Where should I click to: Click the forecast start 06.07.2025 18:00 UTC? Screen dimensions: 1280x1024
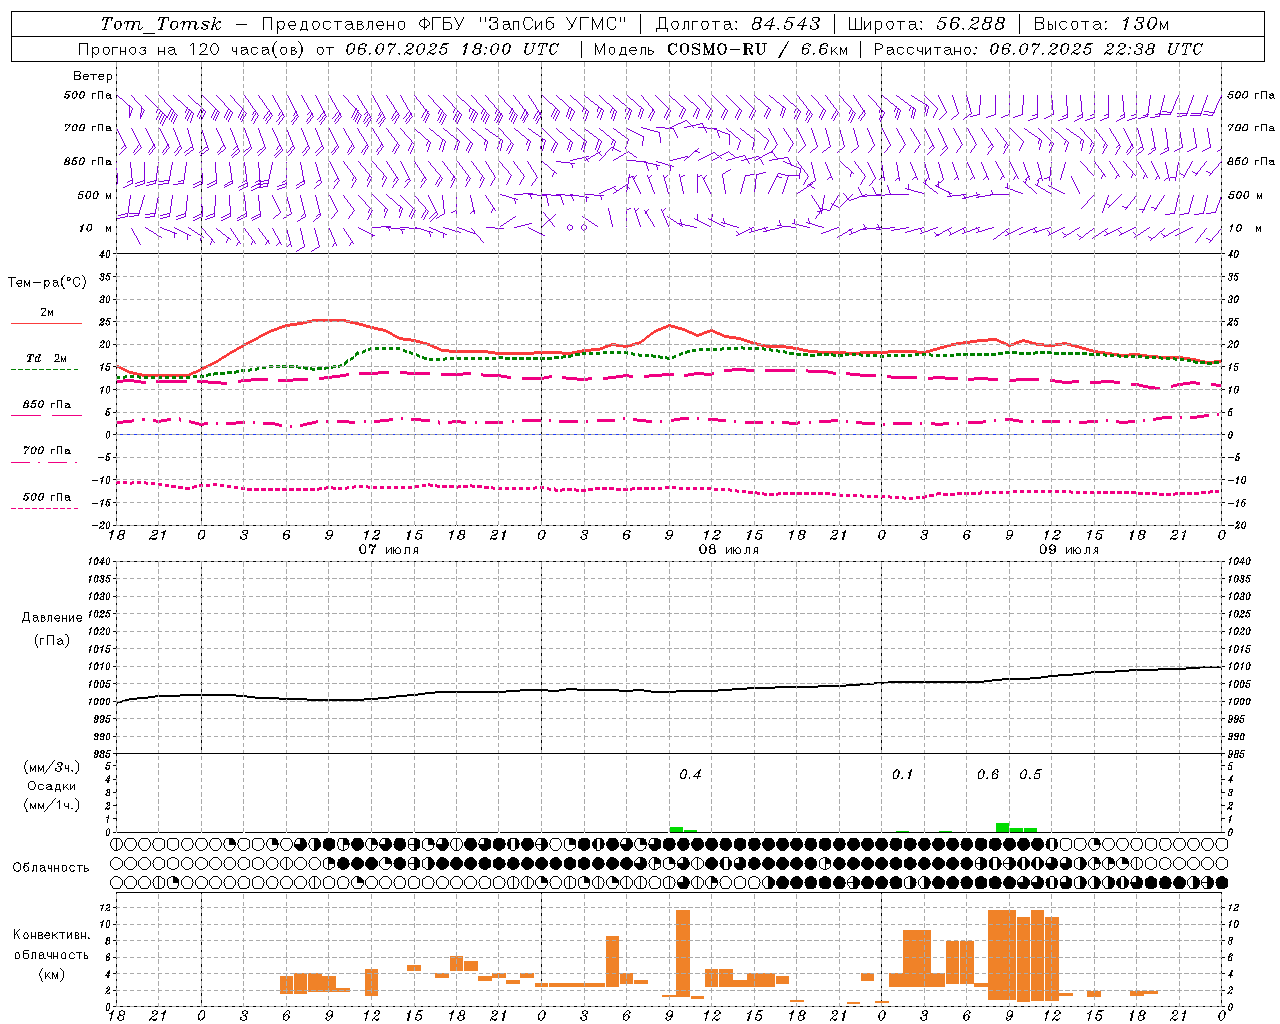pos(452,49)
